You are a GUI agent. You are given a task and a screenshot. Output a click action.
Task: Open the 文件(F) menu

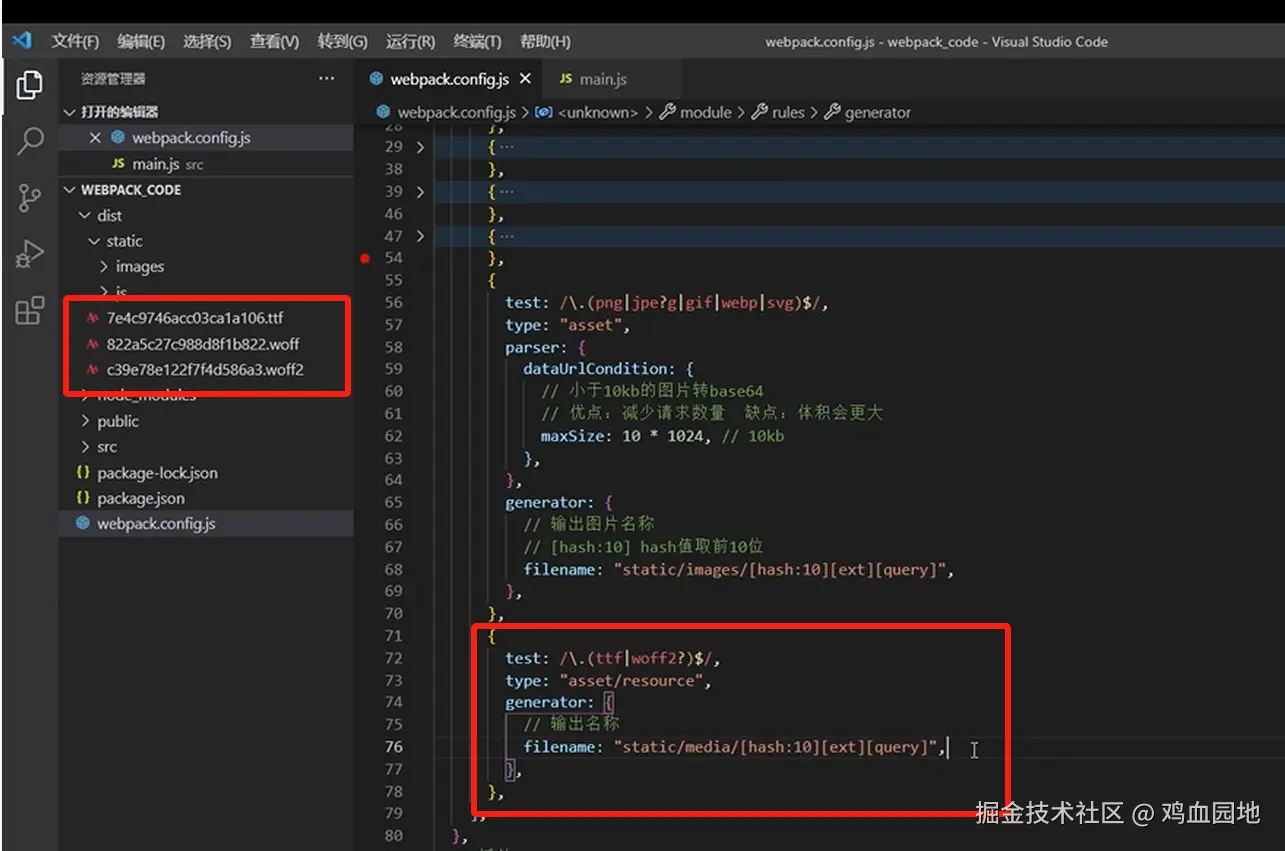point(75,41)
